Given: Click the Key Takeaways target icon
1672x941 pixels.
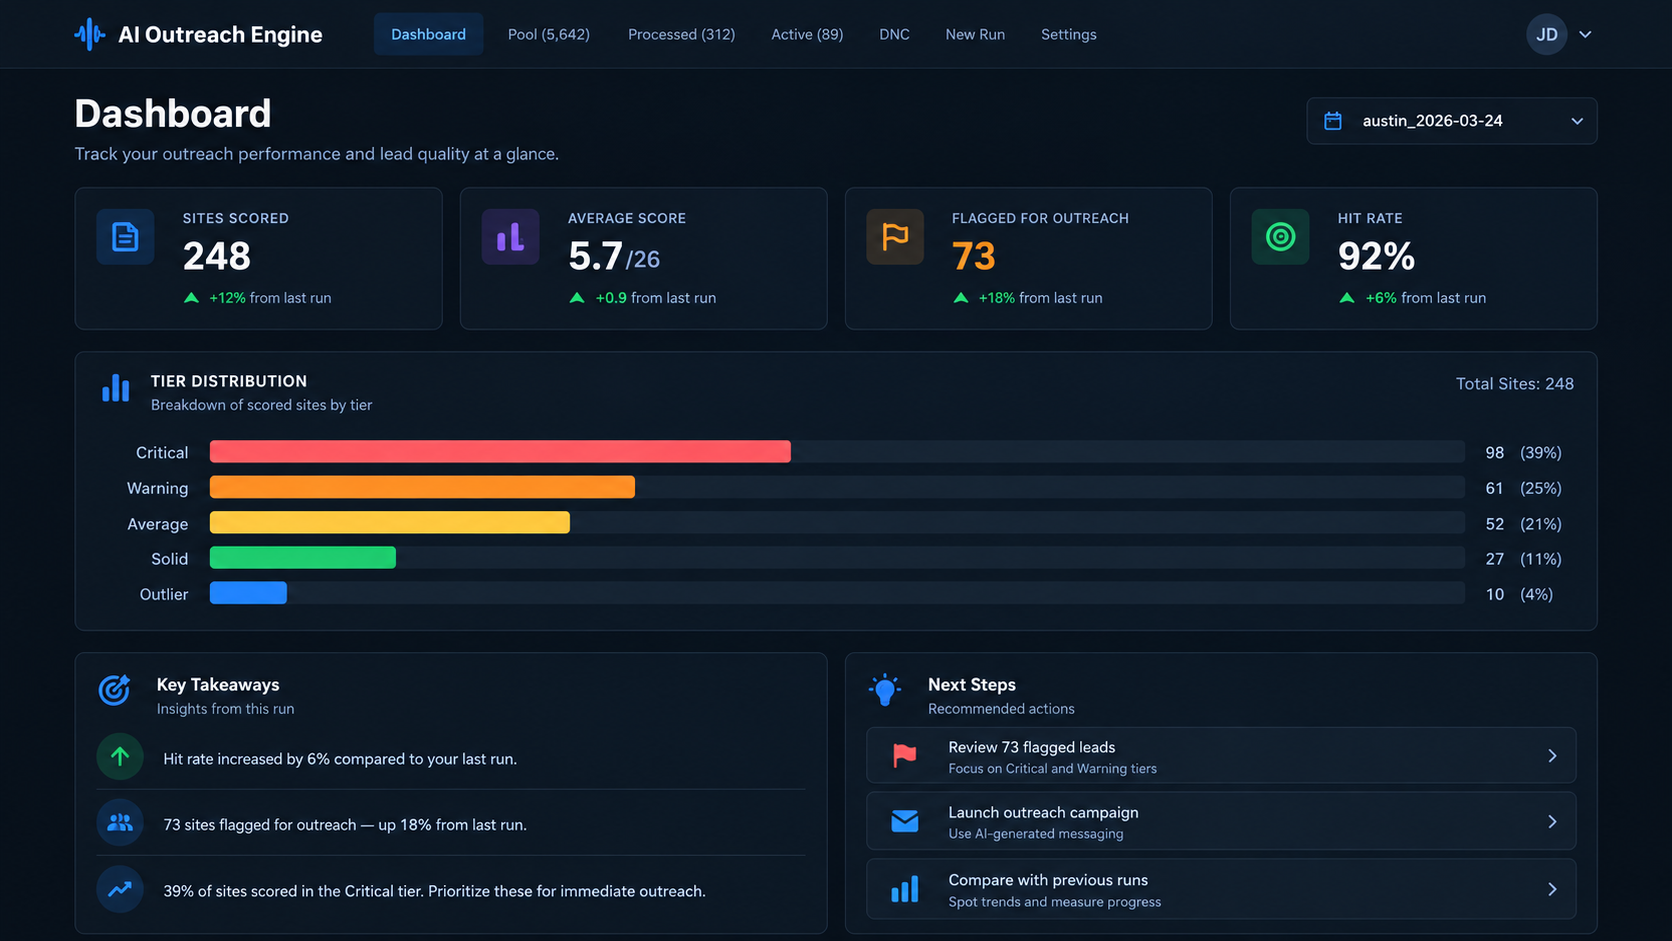Looking at the screenshot, I should click(x=115, y=689).
